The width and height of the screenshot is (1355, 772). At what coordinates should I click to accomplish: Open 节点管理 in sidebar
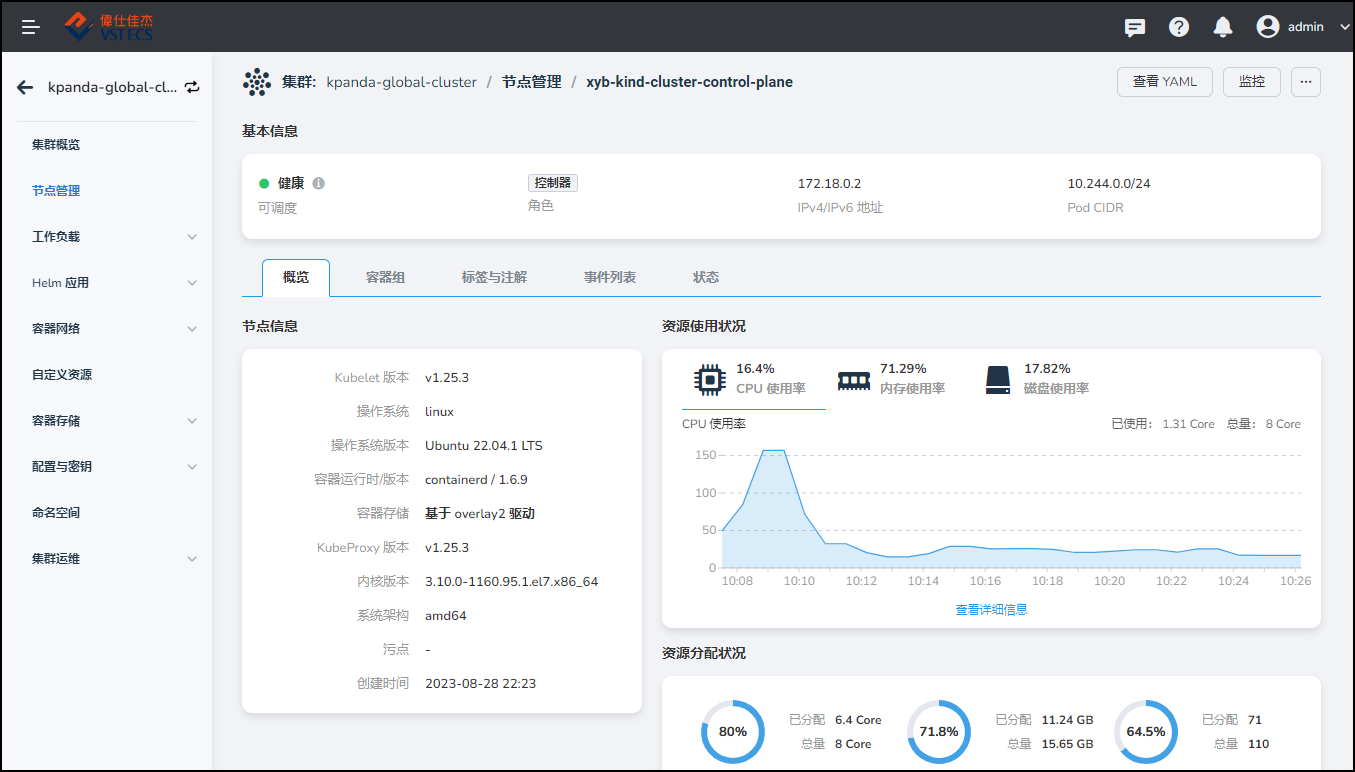click(x=56, y=191)
